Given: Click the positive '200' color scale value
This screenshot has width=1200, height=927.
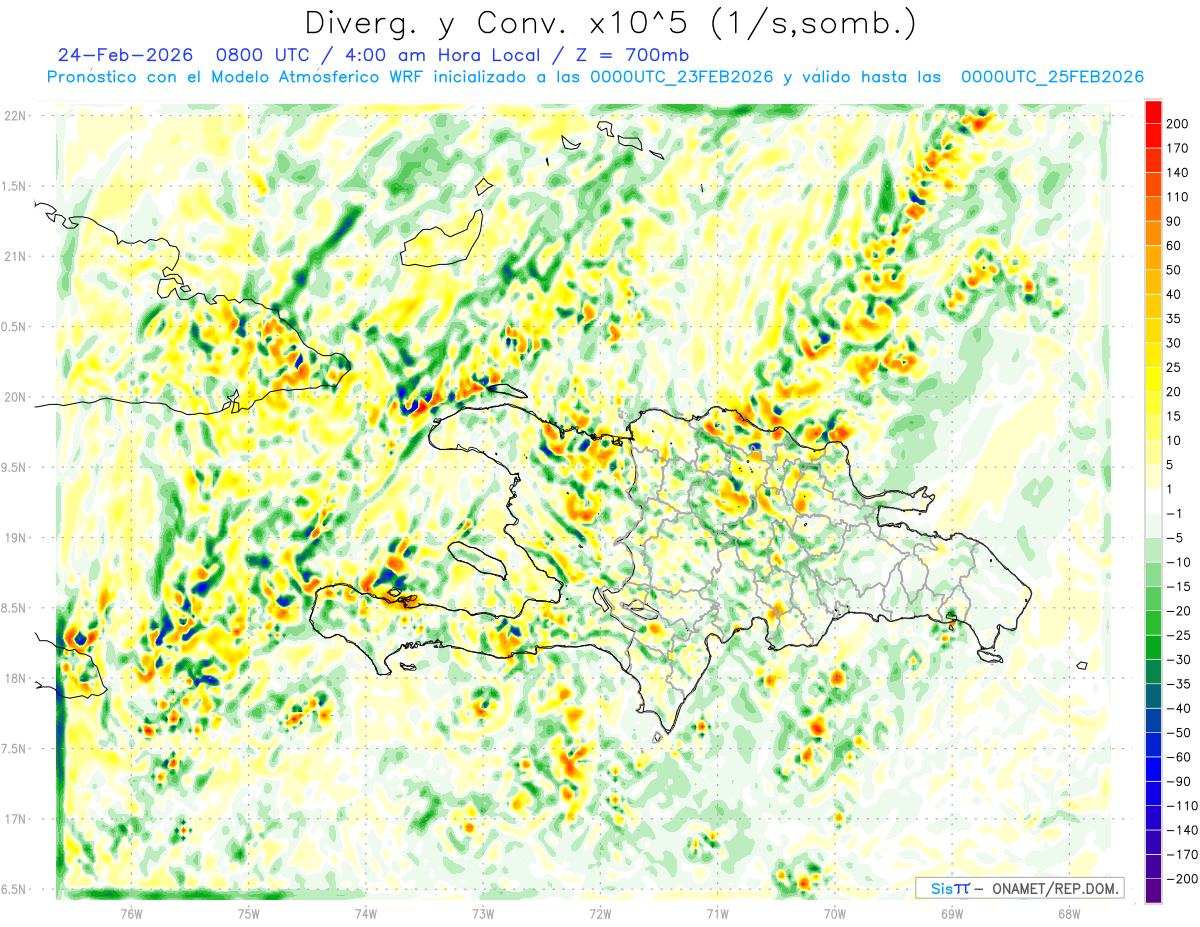Looking at the screenshot, I should coord(1178,123).
